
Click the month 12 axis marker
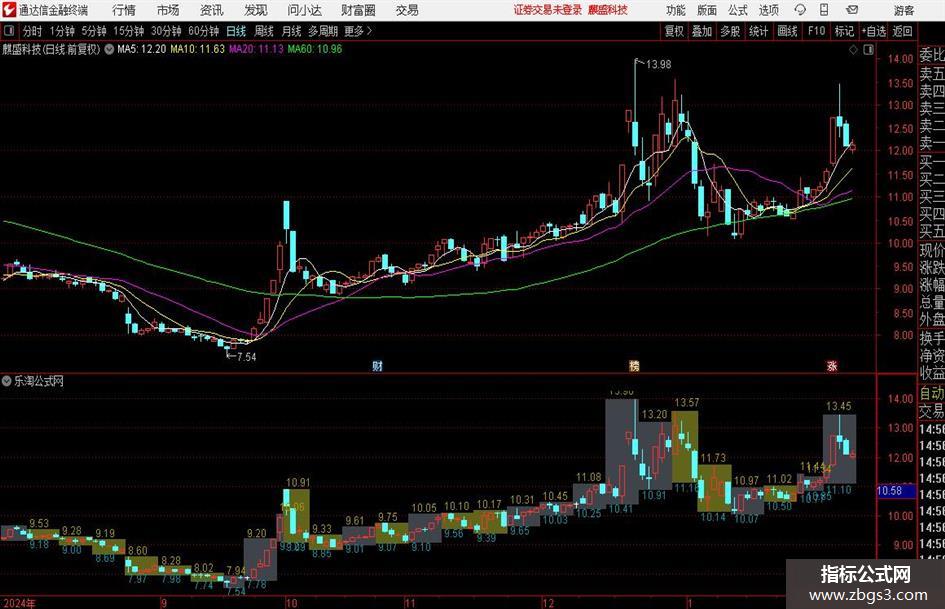pyautogui.click(x=547, y=603)
